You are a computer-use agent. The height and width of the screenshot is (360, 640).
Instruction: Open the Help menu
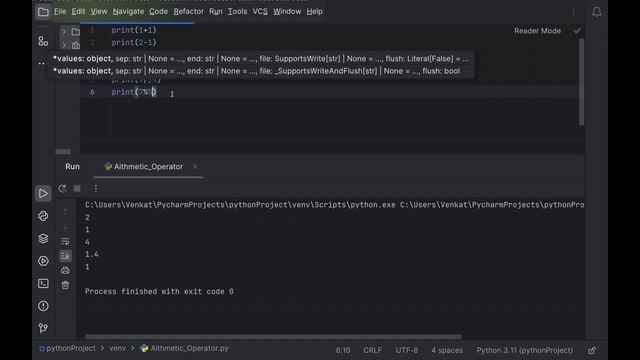(x=314, y=11)
